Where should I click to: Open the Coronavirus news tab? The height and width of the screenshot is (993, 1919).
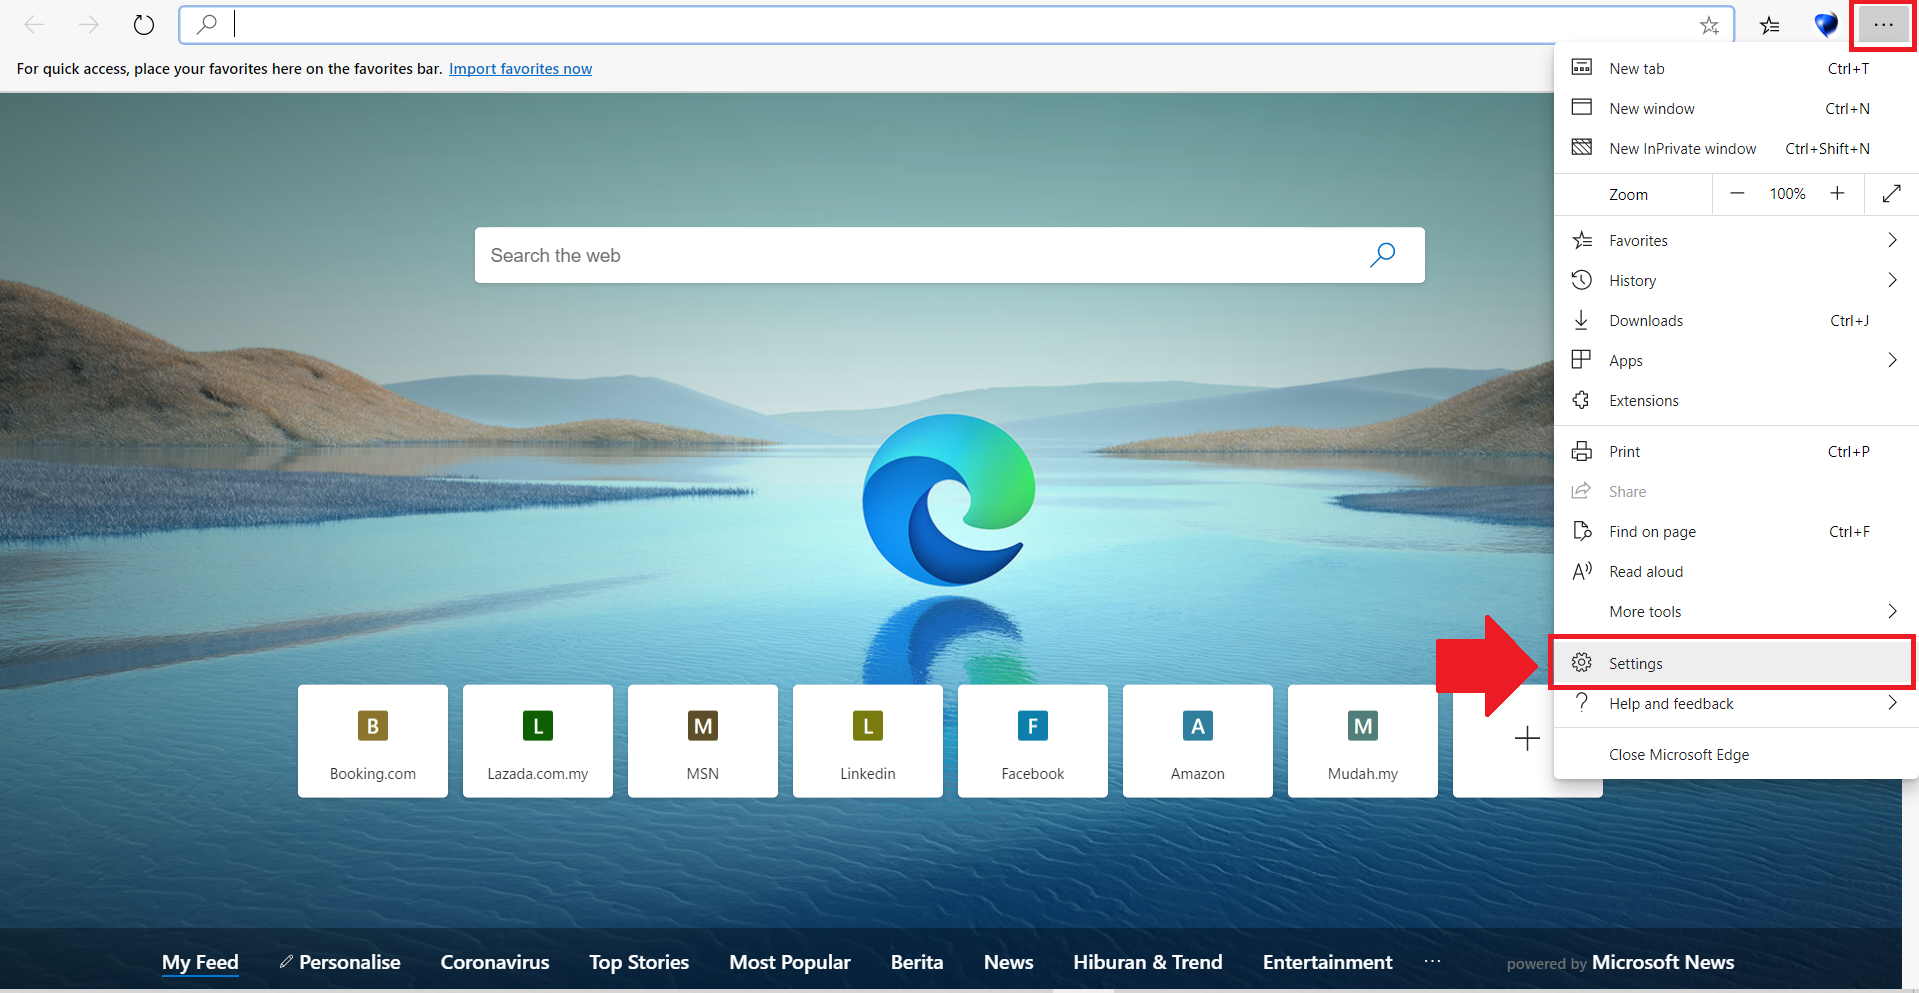[495, 962]
